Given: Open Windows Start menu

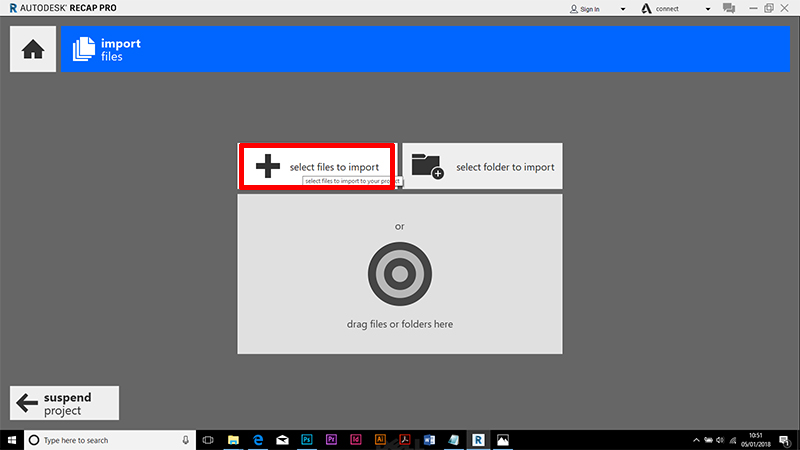Looking at the screenshot, I should [11, 440].
